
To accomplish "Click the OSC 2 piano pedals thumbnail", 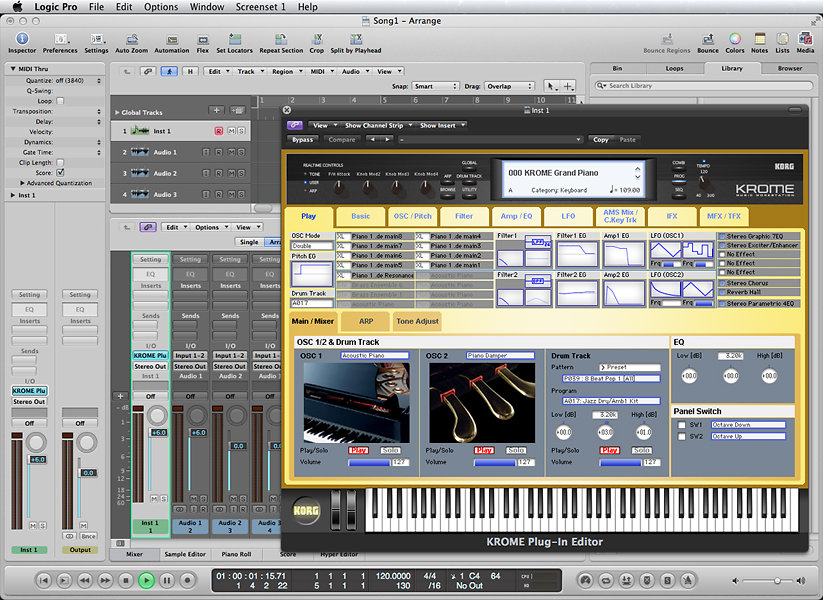I will point(482,403).
